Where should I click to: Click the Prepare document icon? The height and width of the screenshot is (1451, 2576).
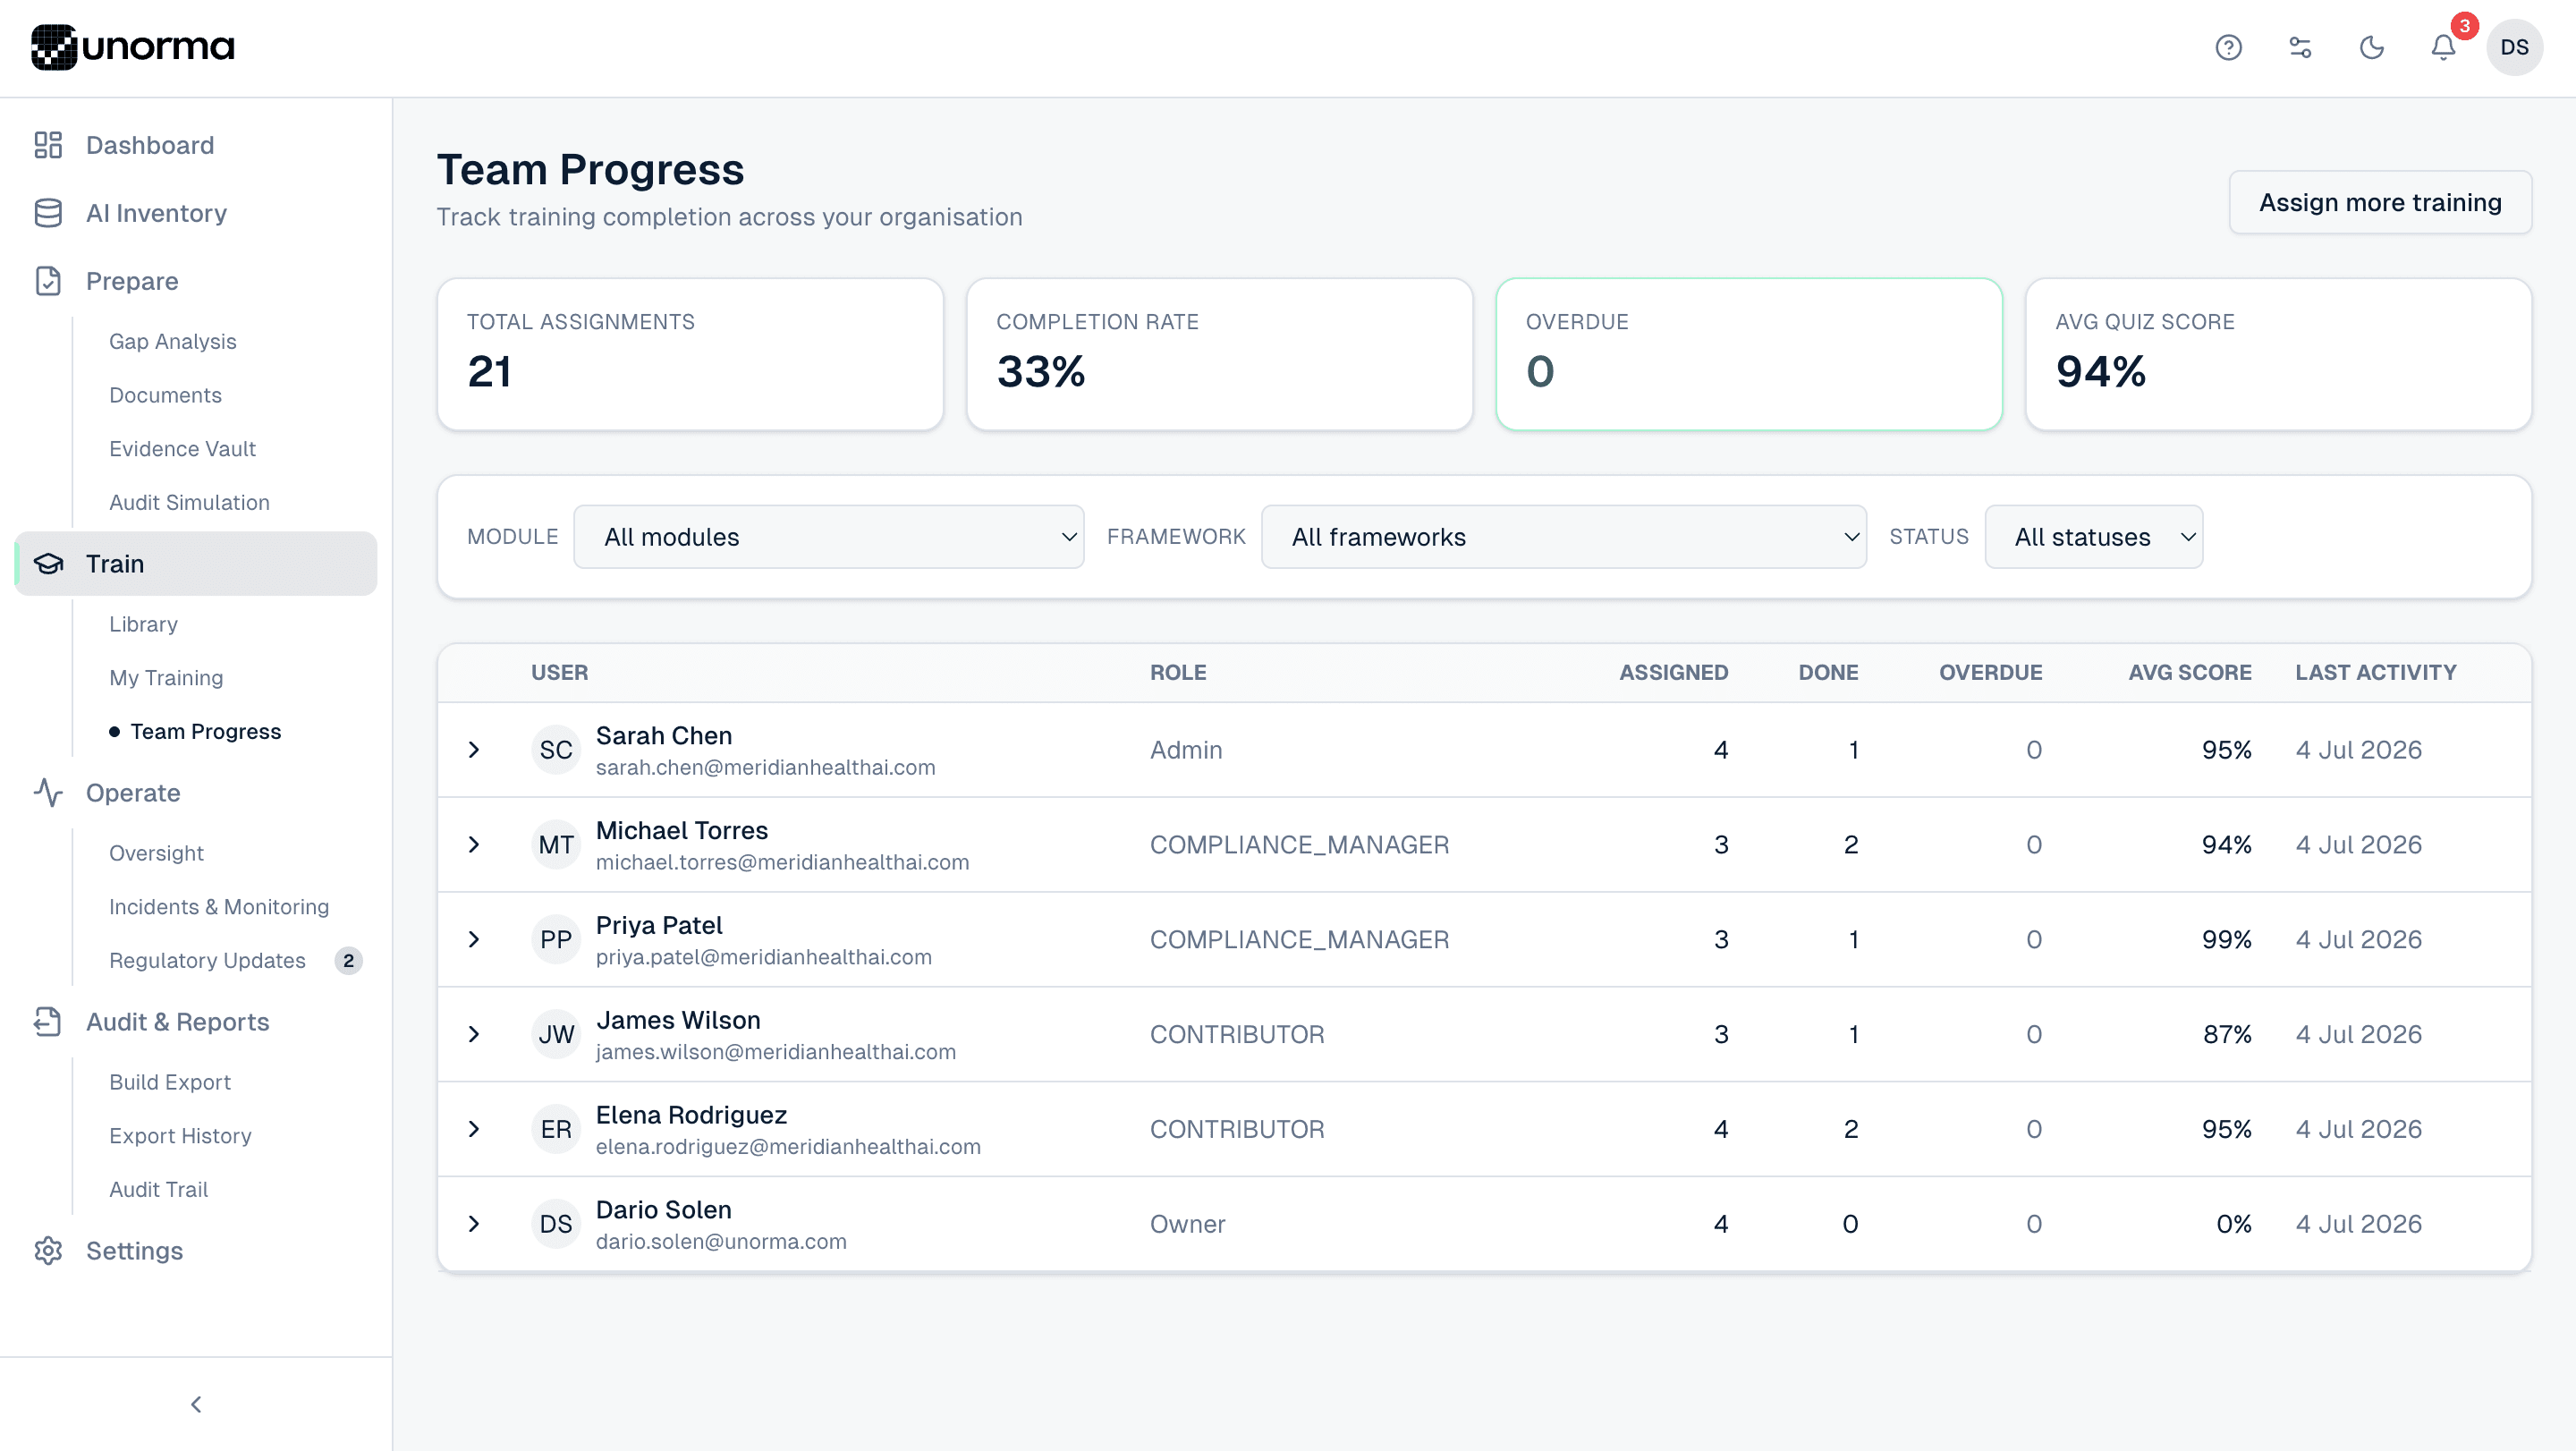[48, 281]
